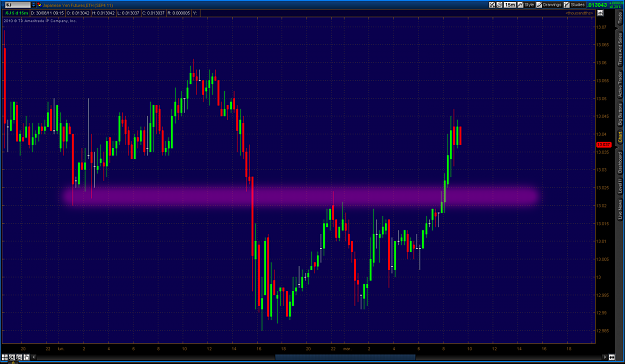Click the R: 0.000005 range value
Screen dimensions: 625x364
tap(179, 13)
